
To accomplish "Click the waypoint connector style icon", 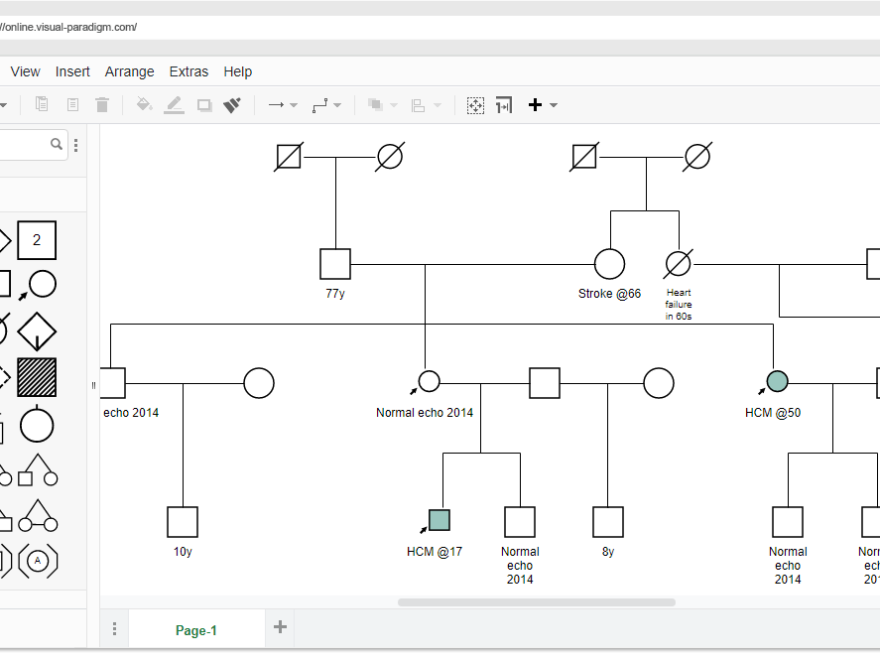I will coord(318,104).
